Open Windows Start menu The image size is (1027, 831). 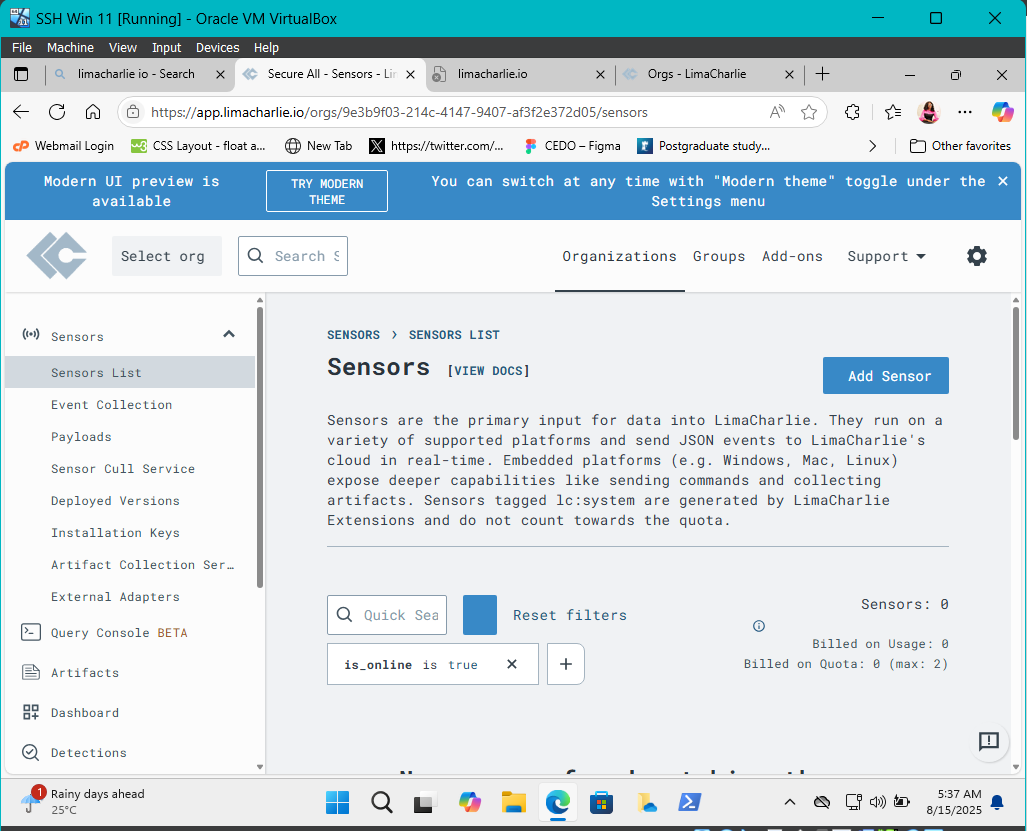pyautogui.click(x=337, y=802)
